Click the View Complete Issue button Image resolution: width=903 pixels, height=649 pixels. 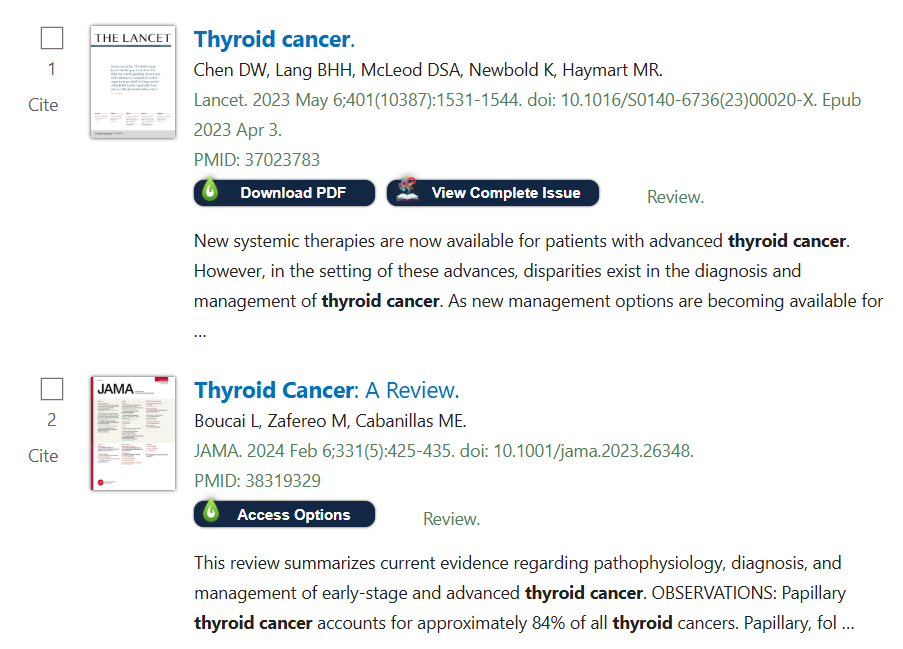click(493, 193)
